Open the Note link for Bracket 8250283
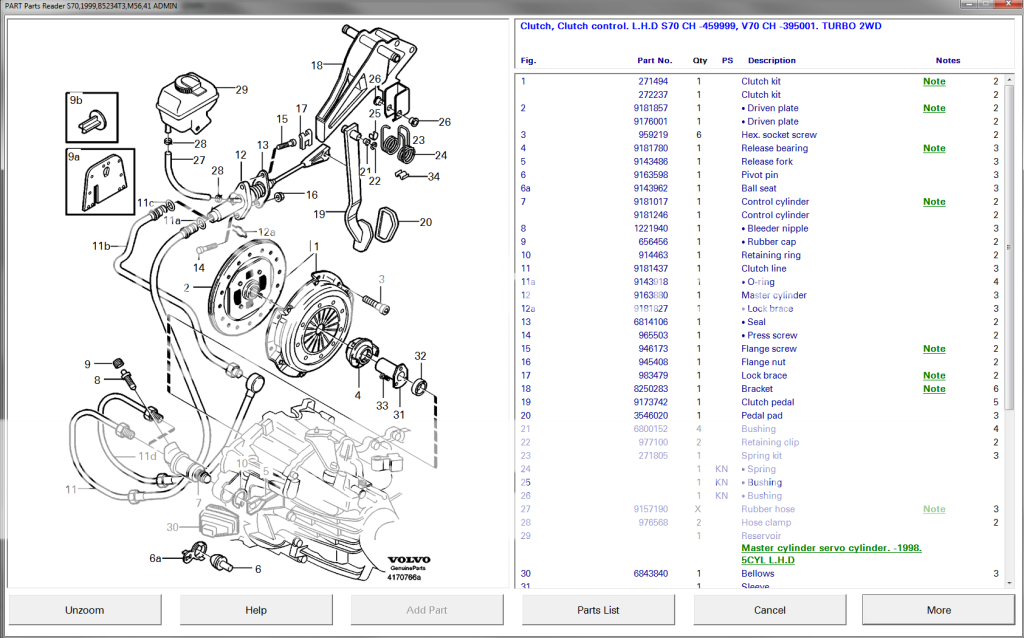The image size is (1024, 638). click(934, 389)
